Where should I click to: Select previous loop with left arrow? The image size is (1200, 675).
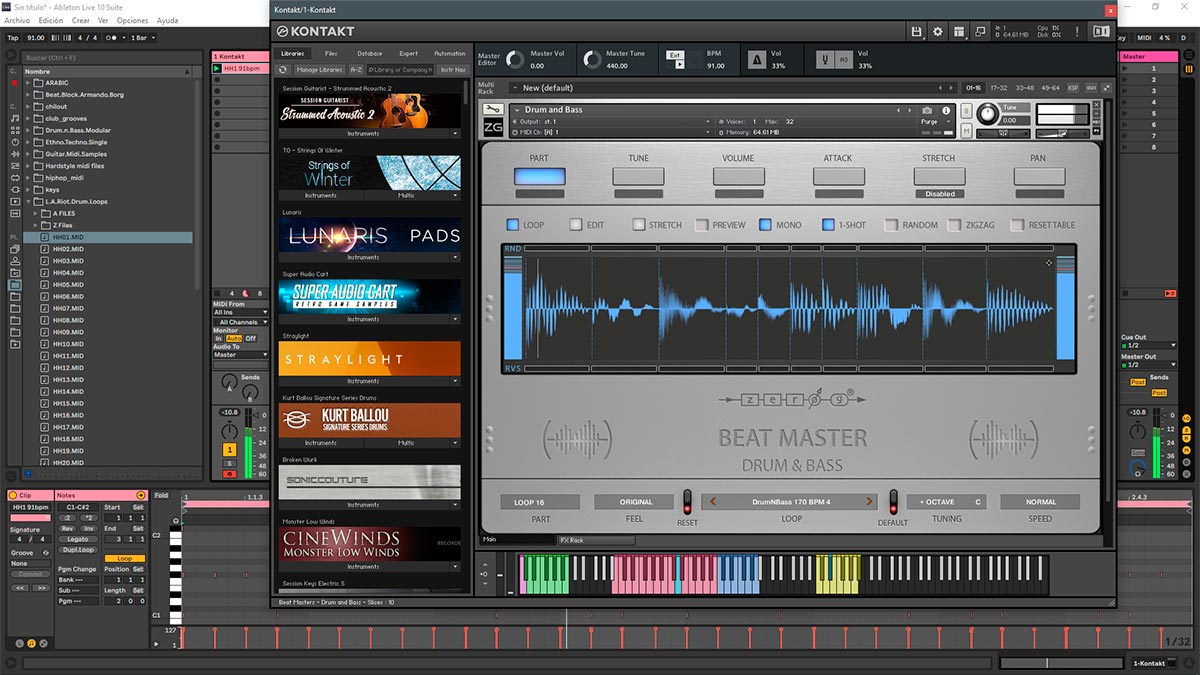coord(713,502)
